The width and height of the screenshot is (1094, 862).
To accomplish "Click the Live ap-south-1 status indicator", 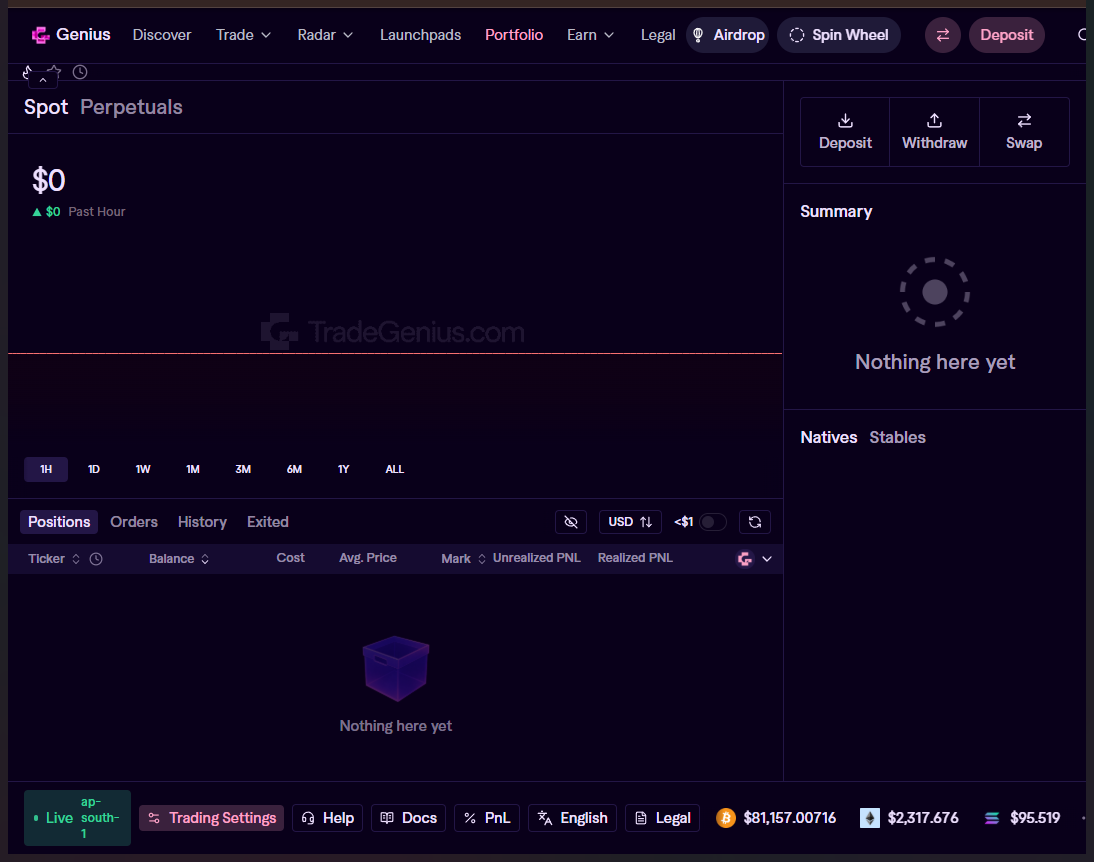I will pyautogui.click(x=77, y=818).
